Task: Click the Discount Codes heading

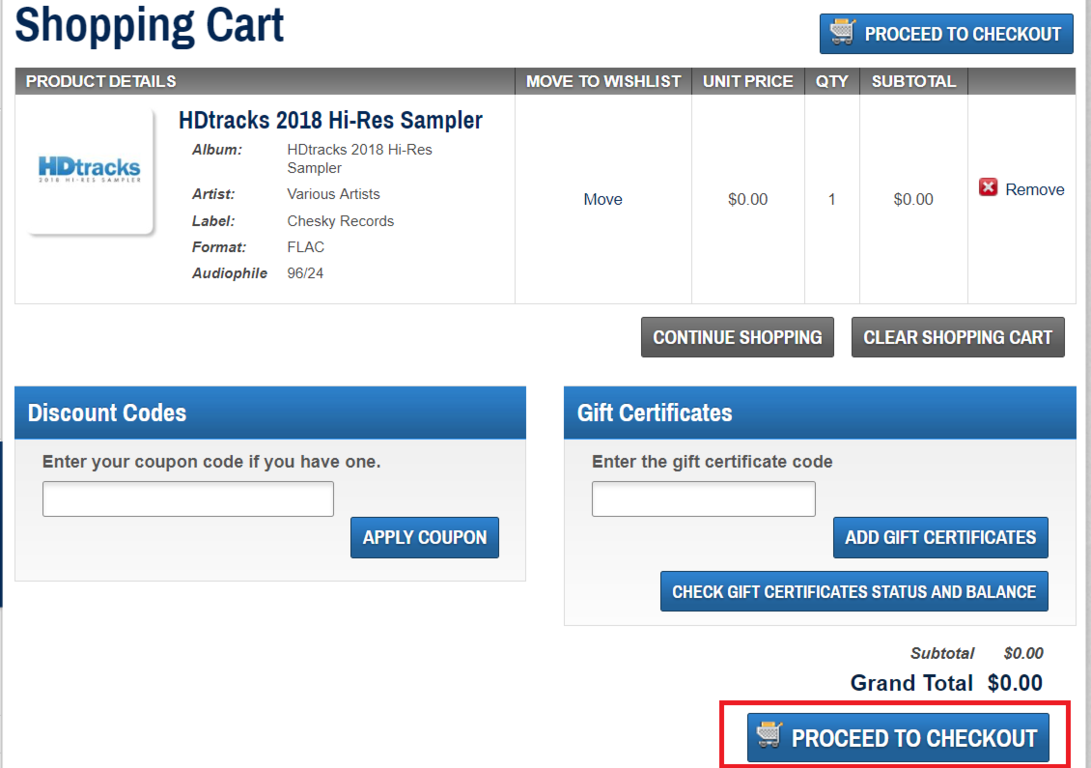Action: pos(107,413)
